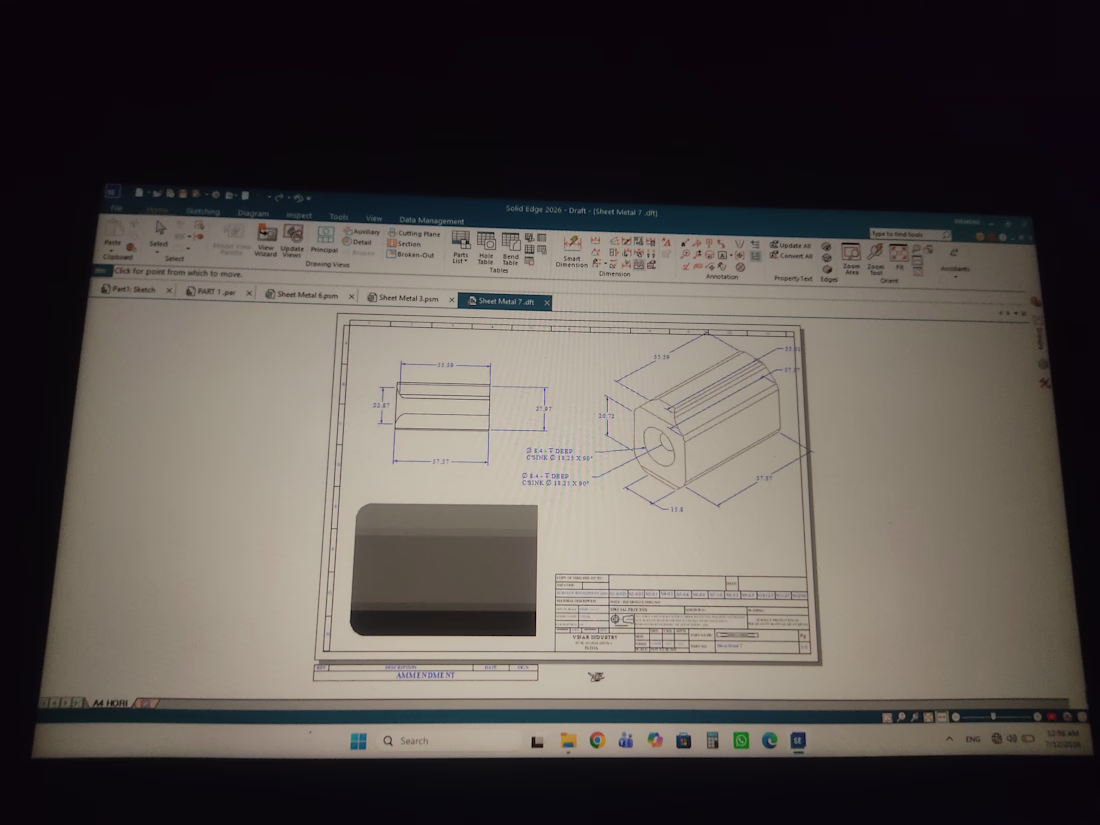This screenshot has width=1100, height=825.
Task: Open Windows Start menu
Action: coord(358,741)
